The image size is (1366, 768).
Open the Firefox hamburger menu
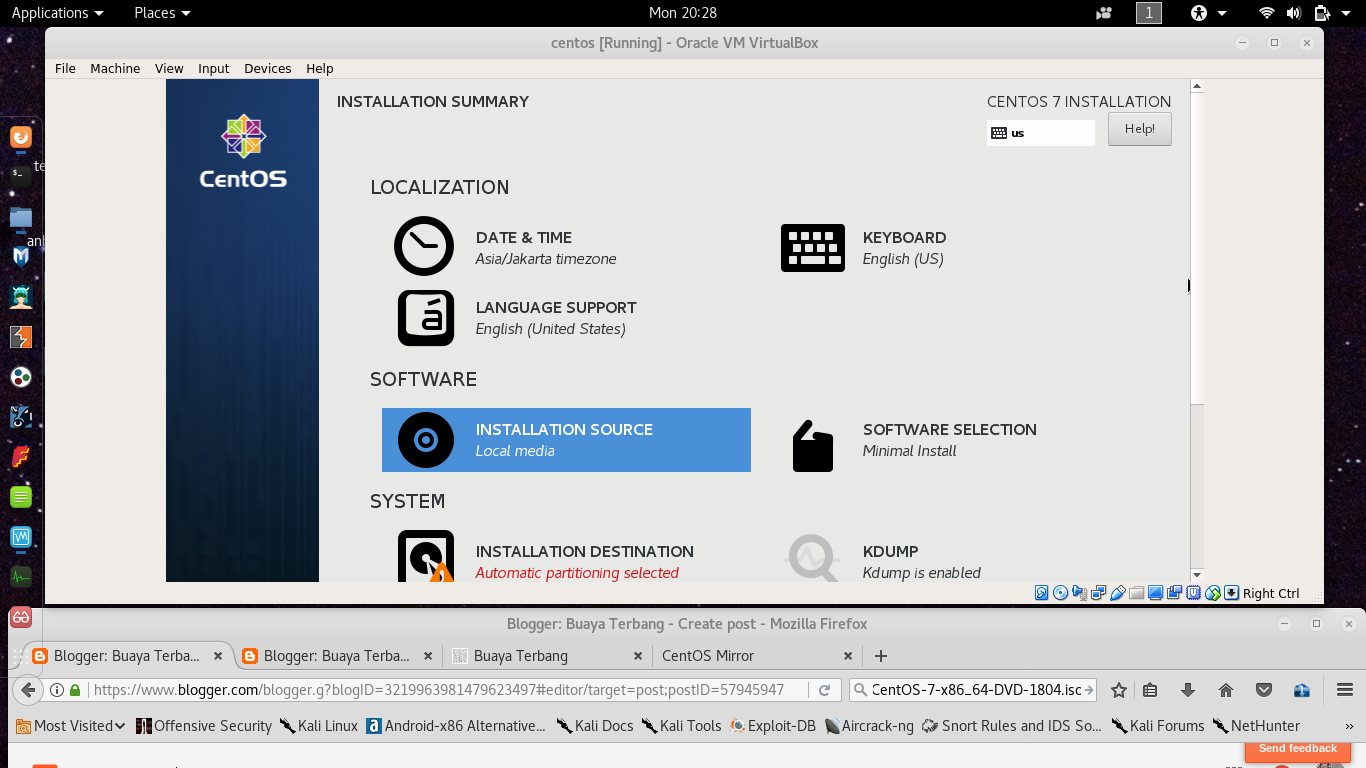pos(1345,690)
